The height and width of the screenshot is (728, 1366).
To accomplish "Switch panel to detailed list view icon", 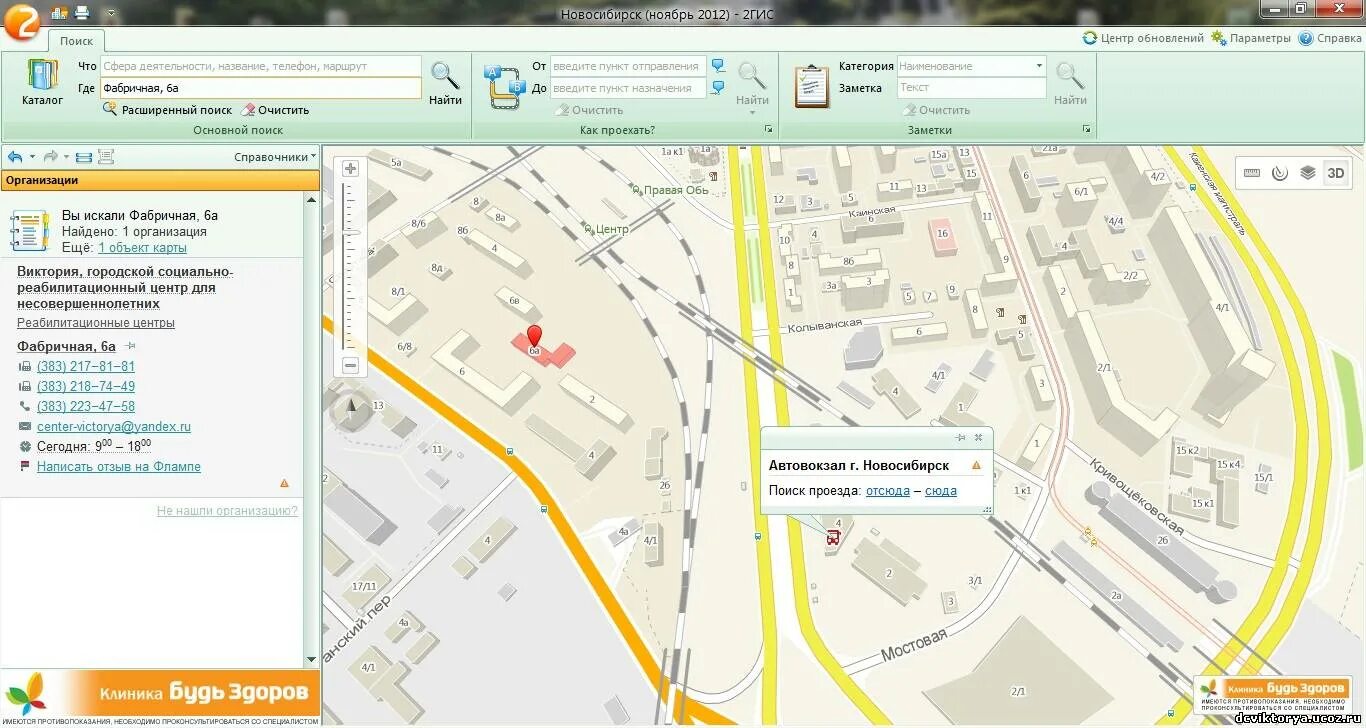I will [106, 157].
